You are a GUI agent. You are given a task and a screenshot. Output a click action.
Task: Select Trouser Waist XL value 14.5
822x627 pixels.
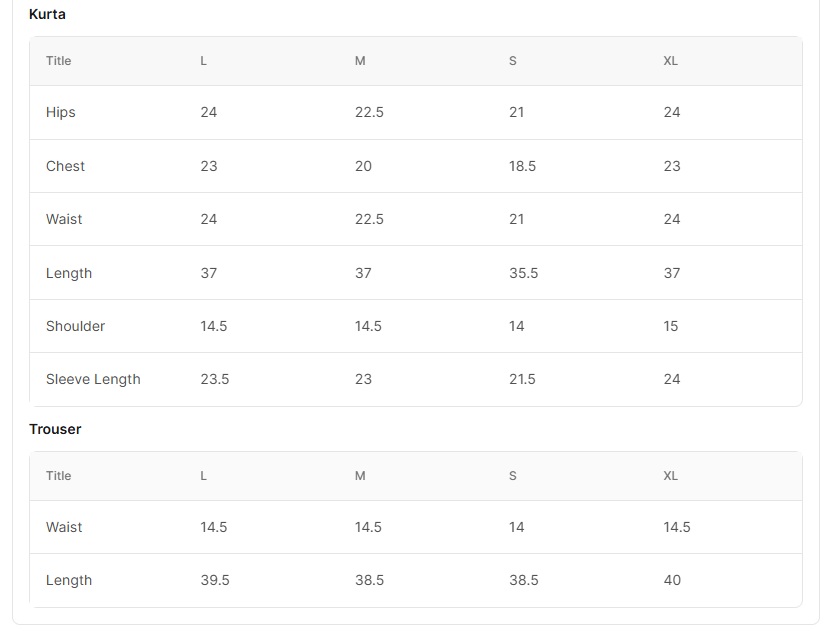pos(677,527)
